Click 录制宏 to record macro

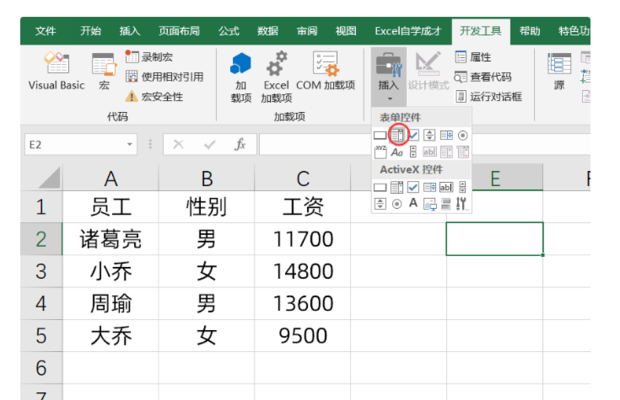(157, 58)
